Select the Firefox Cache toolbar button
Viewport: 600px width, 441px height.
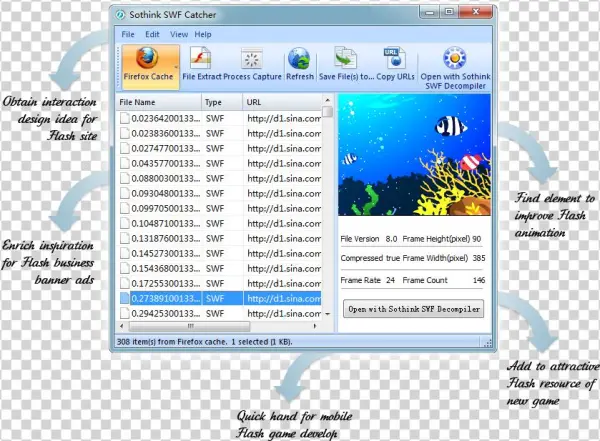click(149, 66)
